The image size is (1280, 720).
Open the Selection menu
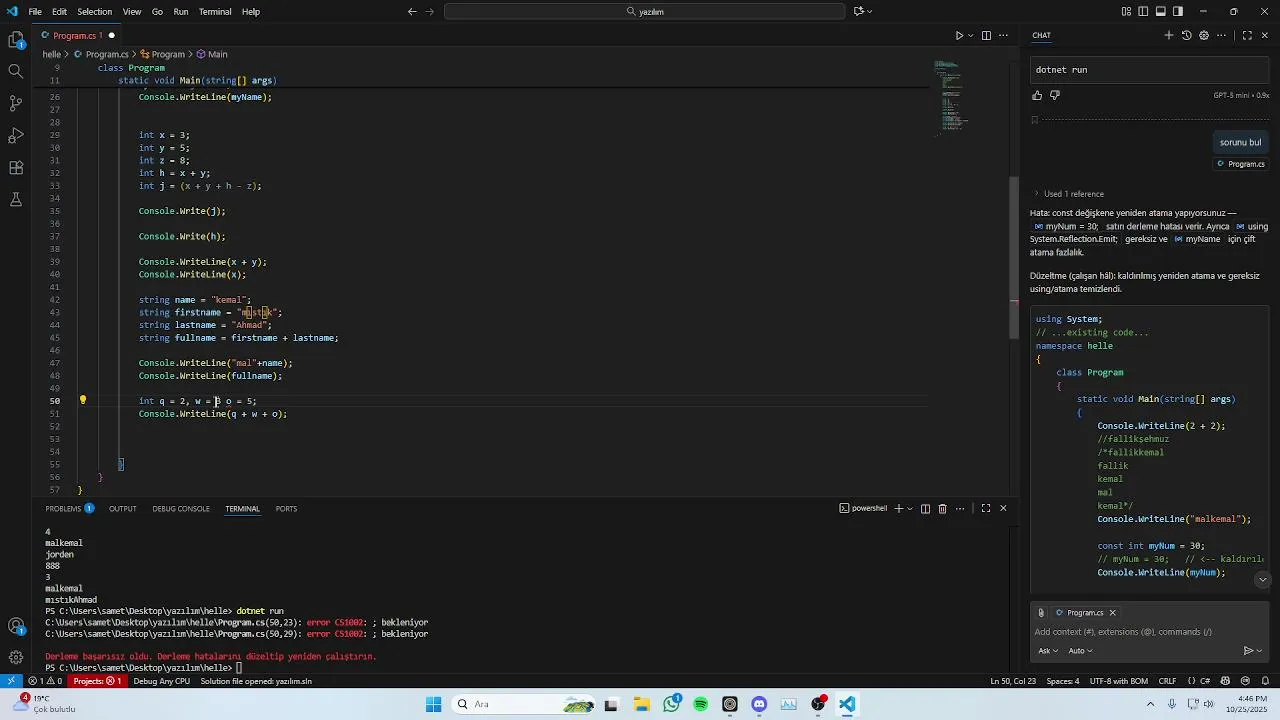94,12
